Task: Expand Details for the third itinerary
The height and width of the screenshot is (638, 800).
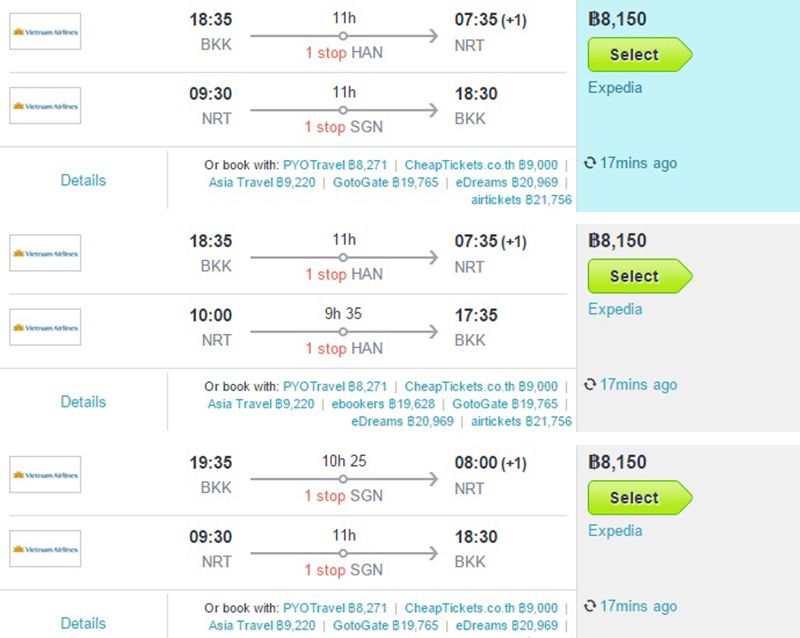Action: pos(83,623)
